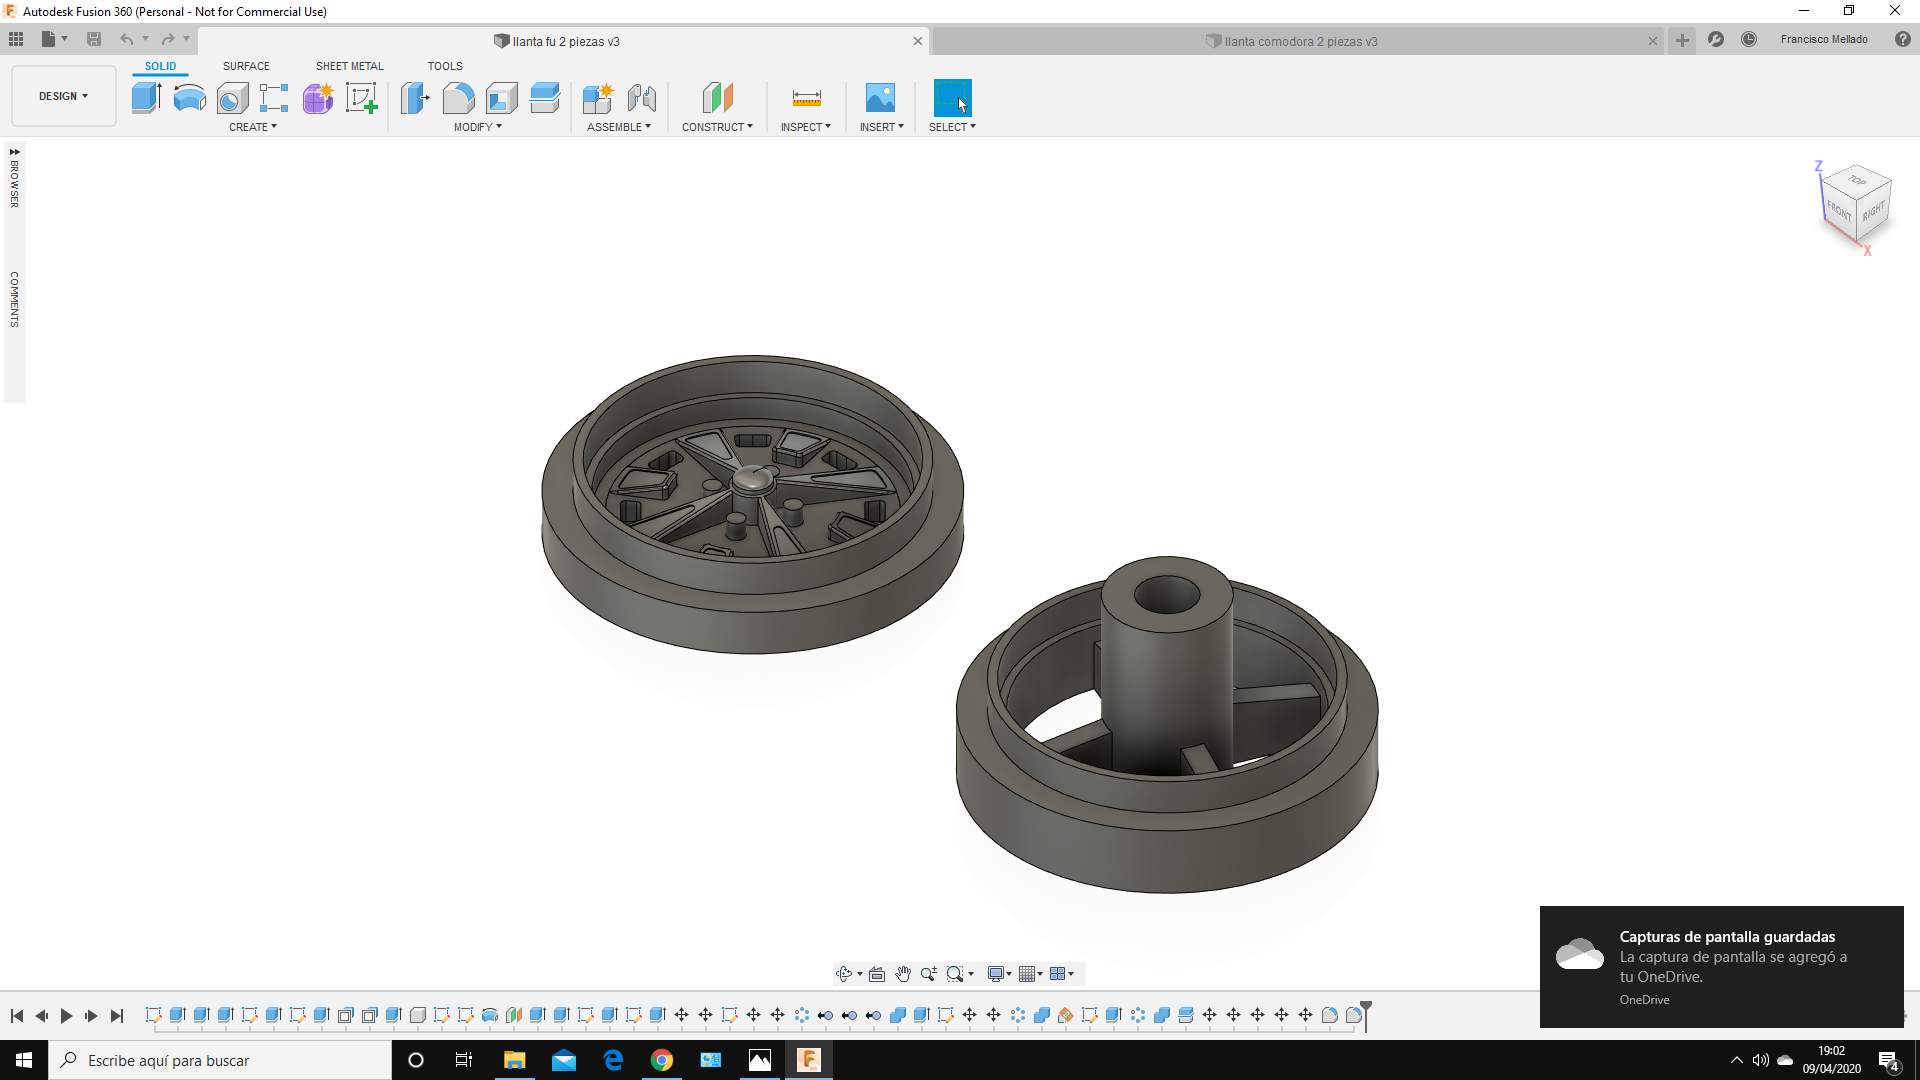Click the Revolve tool icon
Screen dimensions: 1920x1080
[189, 98]
